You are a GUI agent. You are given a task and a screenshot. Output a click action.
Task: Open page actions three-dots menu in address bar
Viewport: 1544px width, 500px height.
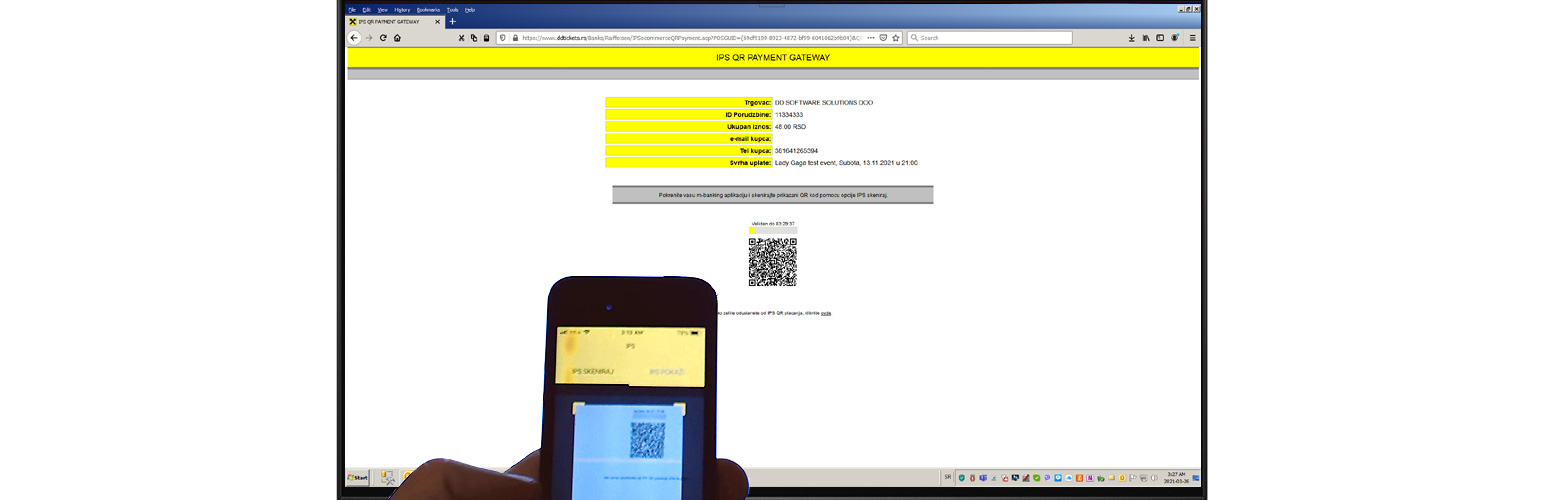pyautogui.click(x=870, y=38)
